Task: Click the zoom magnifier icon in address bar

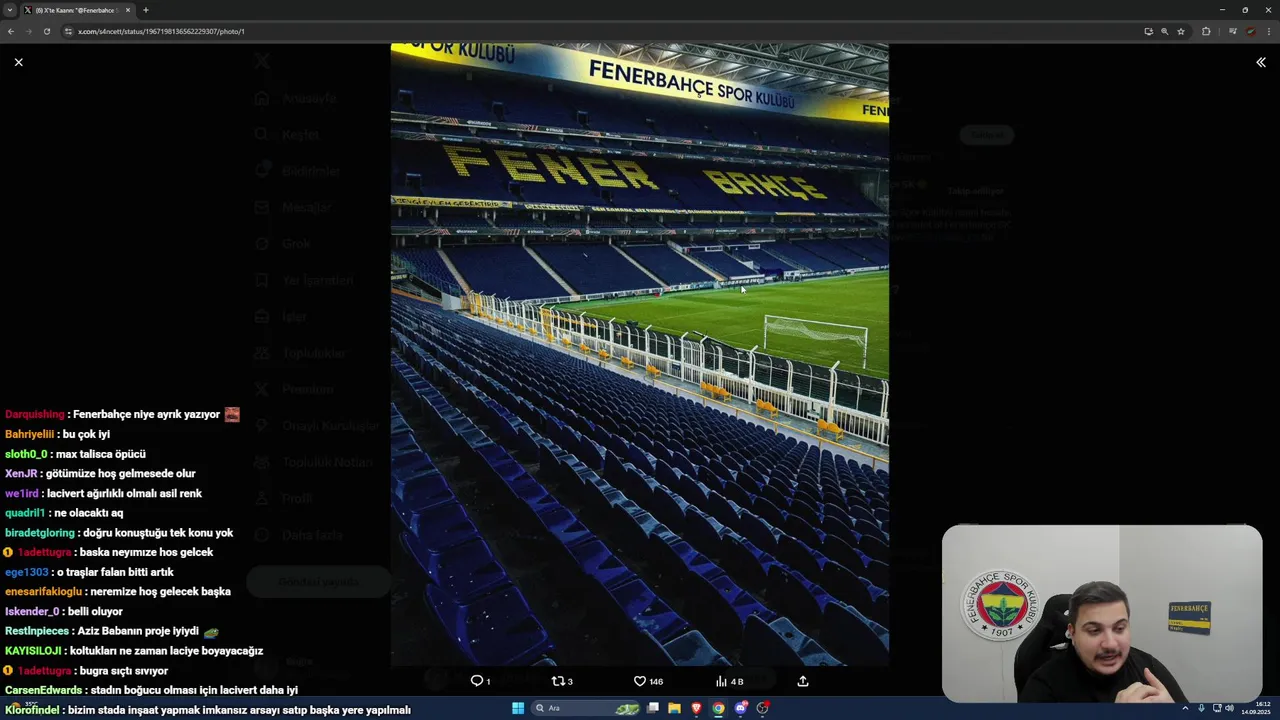Action: 1164,31
